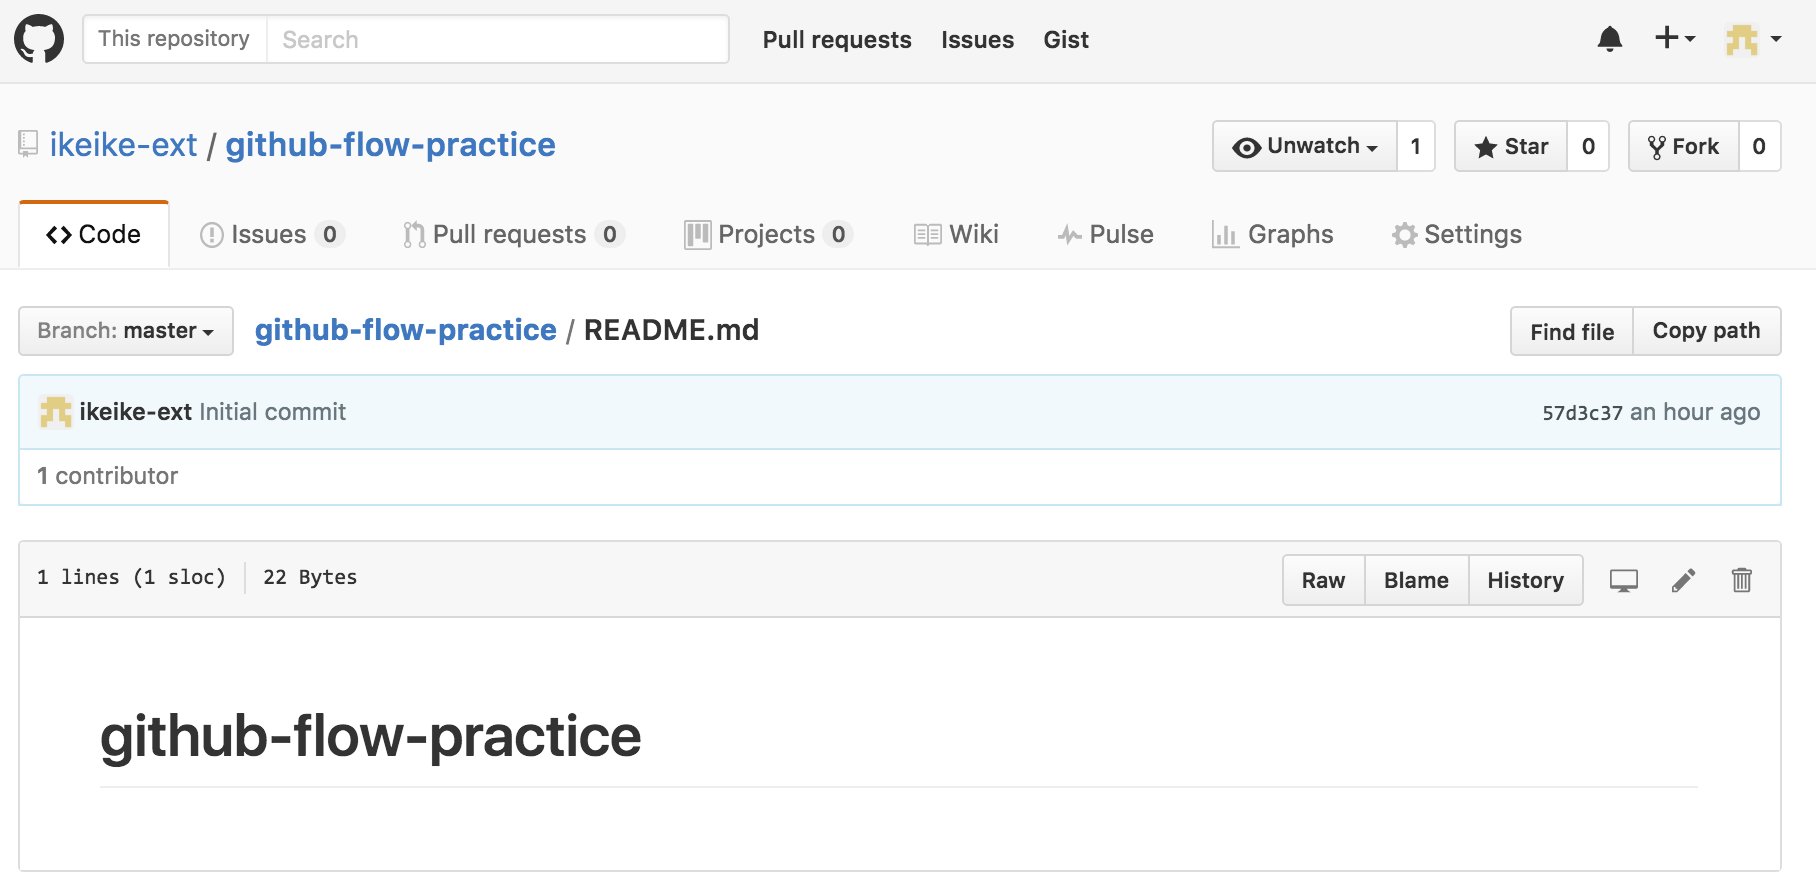Open the Branch: master selector

pos(126,331)
